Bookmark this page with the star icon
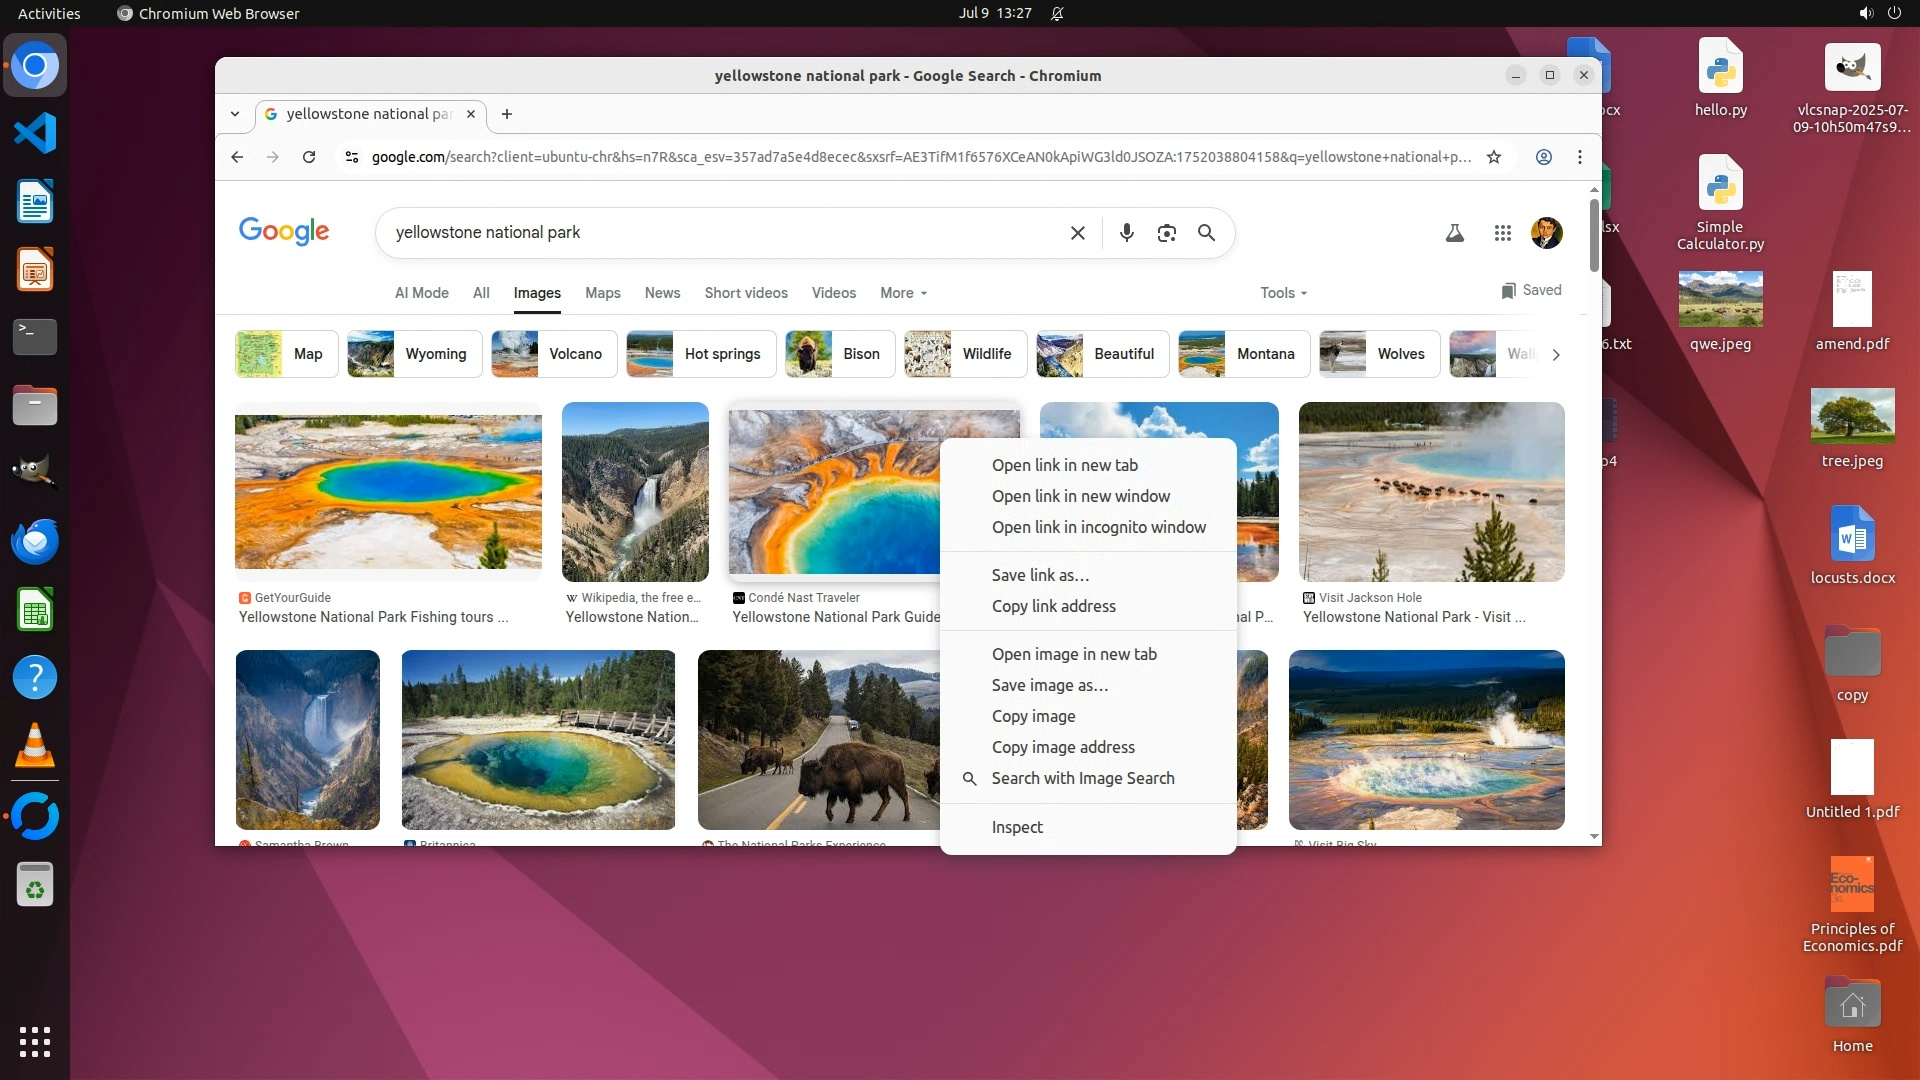1920x1080 pixels. (x=1494, y=157)
